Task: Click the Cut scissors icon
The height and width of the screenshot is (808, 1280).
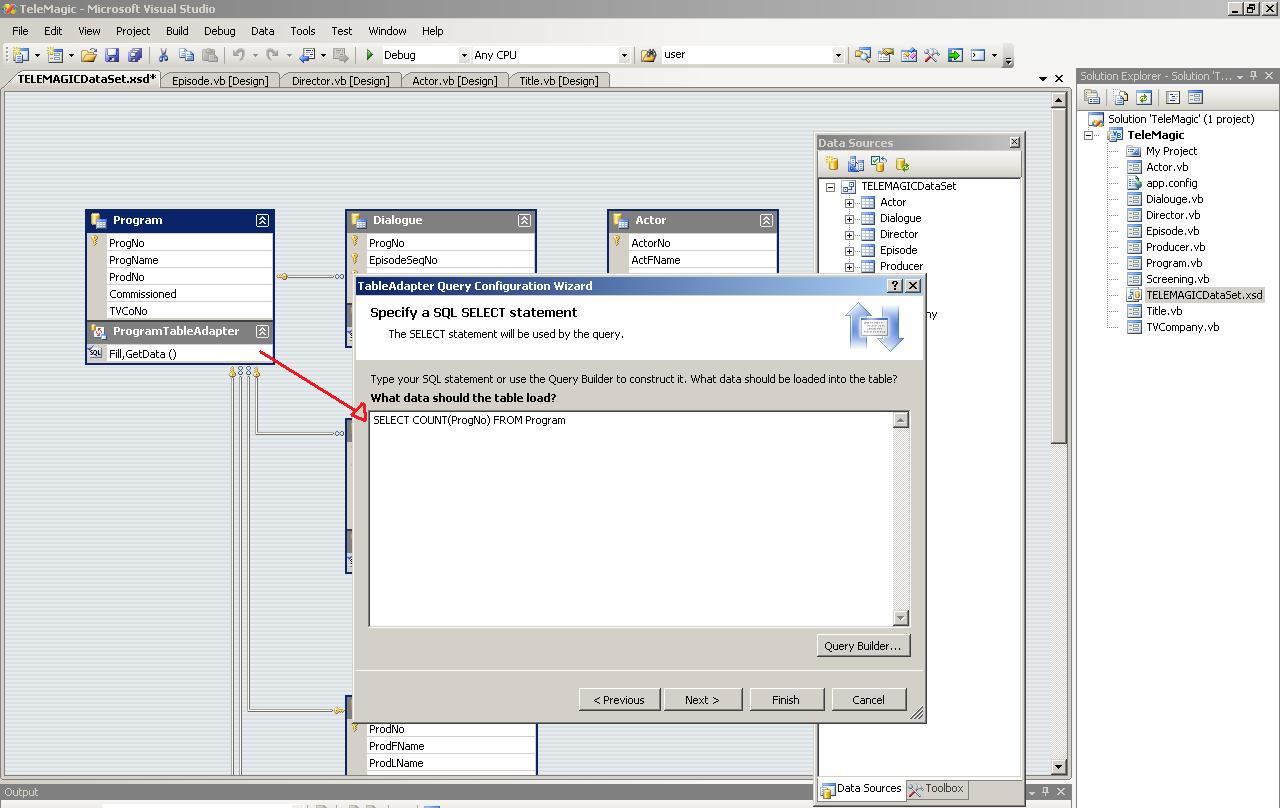Action: click(x=163, y=55)
